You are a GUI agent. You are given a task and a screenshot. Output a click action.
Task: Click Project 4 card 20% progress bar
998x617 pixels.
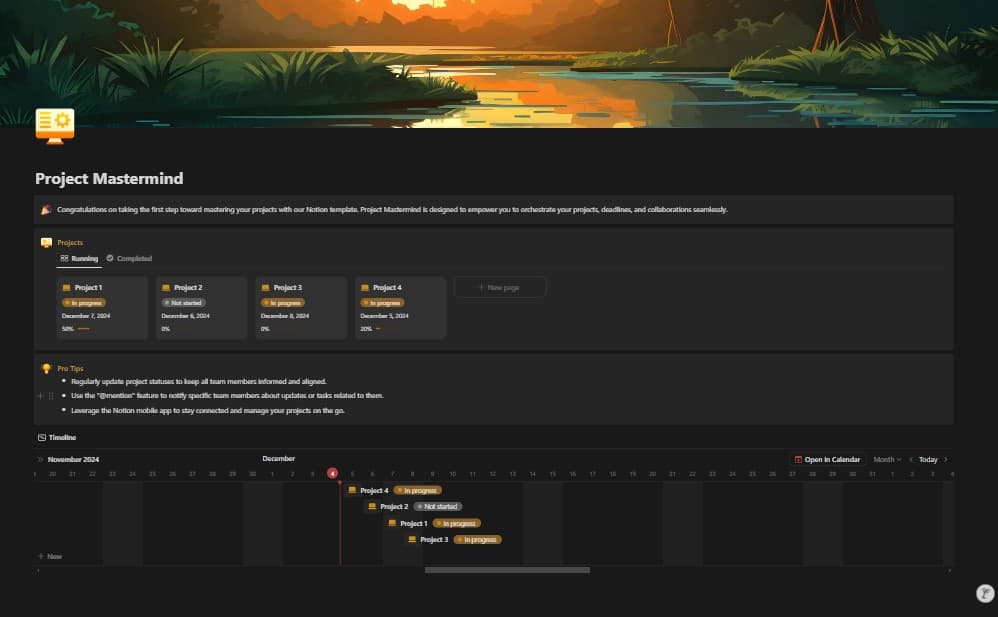(x=388, y=329)
